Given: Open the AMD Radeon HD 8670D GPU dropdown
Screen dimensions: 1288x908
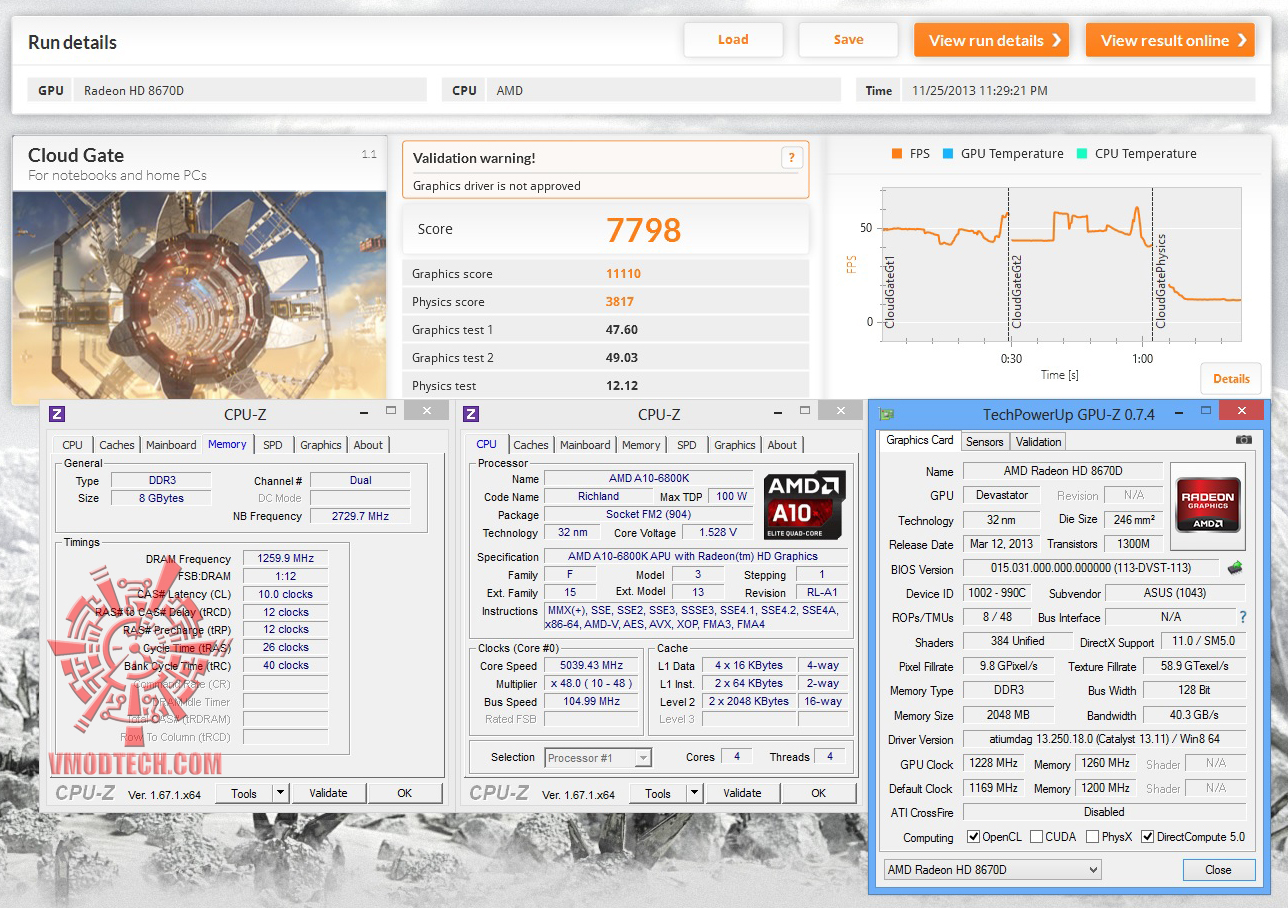Looking at the screenshot, I should 992,870.
